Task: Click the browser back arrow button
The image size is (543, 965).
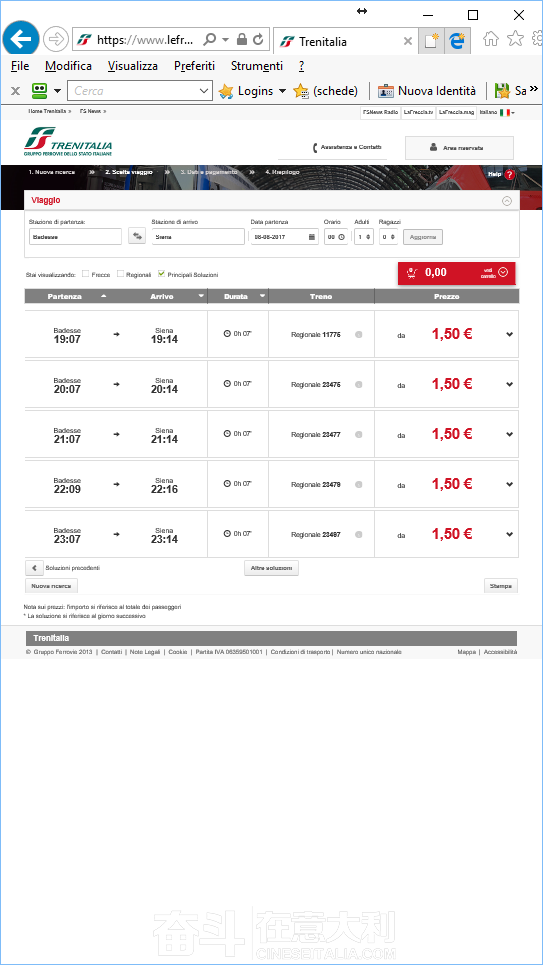Action: pyautogui.click(x=20, y=40)
